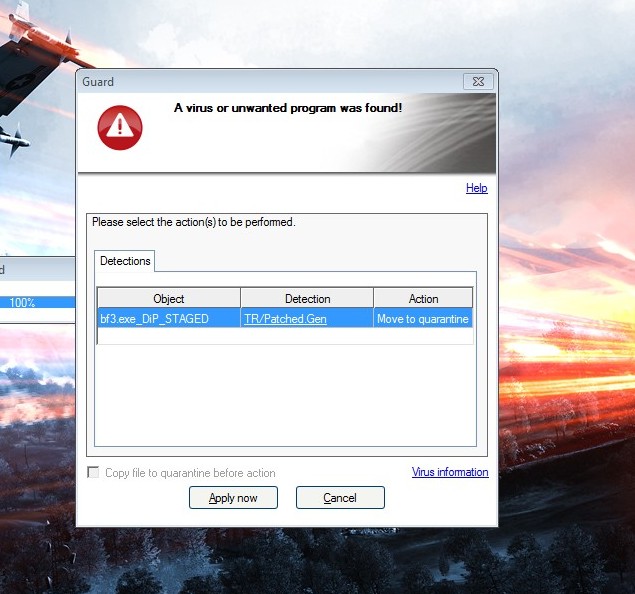Open the Virus information link

point(450,472)
